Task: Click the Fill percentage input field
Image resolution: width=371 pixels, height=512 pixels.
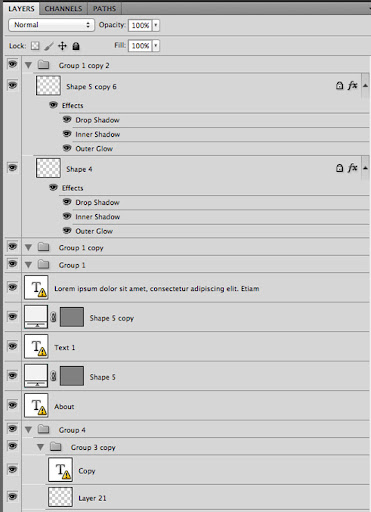Action: tap(140, 46)
